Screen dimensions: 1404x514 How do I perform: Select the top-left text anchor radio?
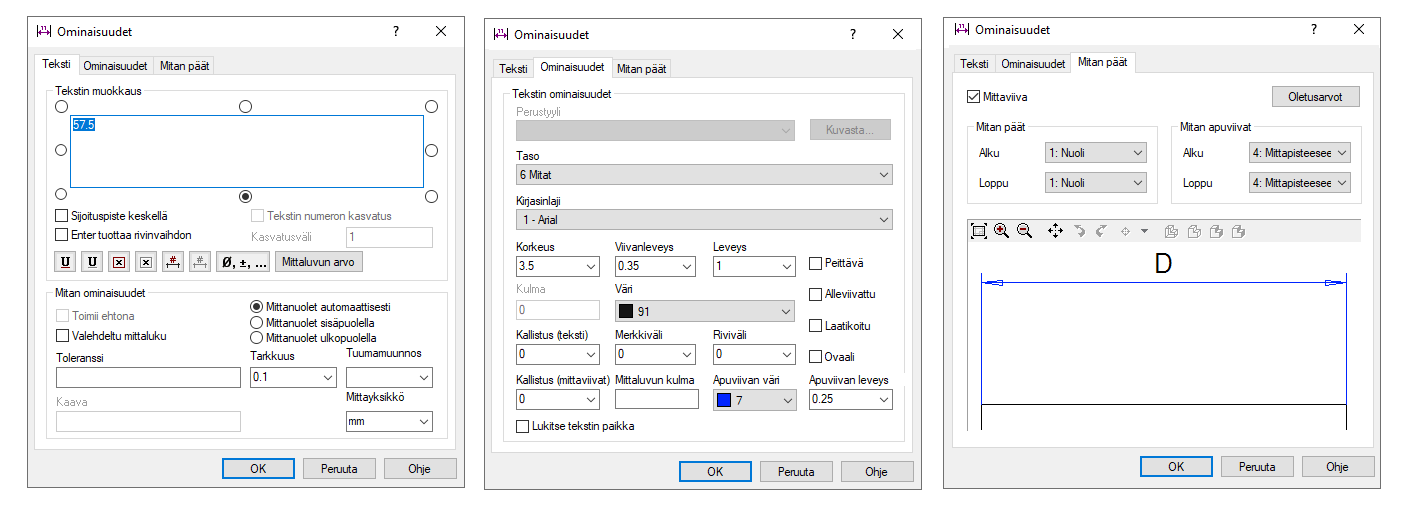tap(61, 106)
